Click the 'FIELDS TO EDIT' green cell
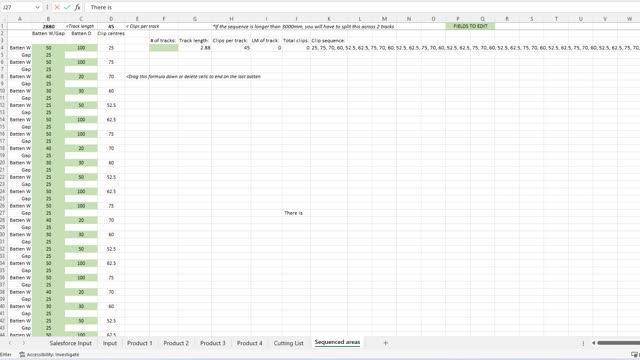The width and height of the screenshot is (640, 360). pos(470,26)
